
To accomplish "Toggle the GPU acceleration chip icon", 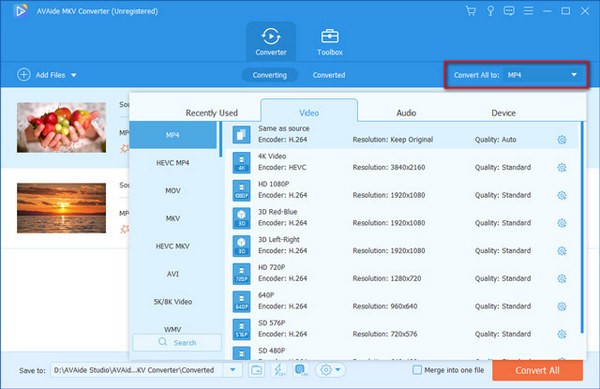I will click(301, 370).
